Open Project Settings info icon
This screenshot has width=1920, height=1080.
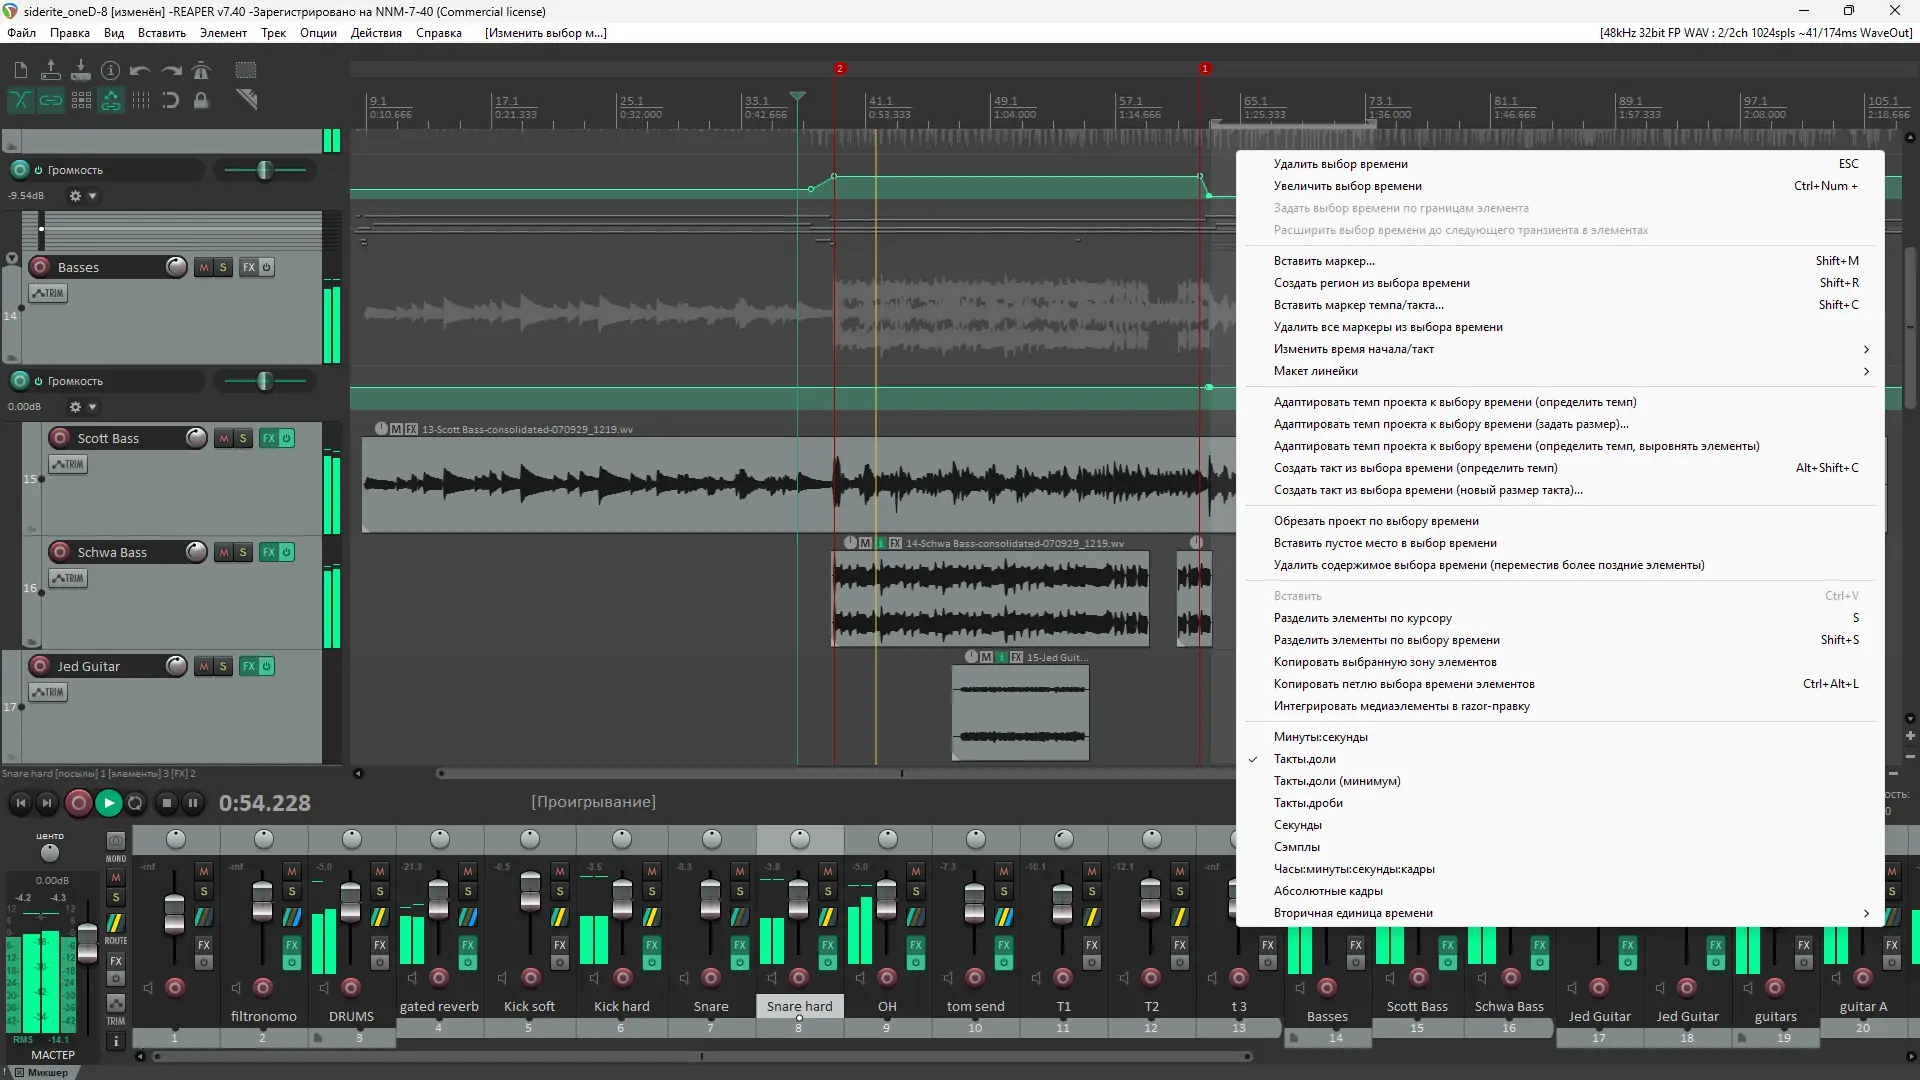click(111, 70)
